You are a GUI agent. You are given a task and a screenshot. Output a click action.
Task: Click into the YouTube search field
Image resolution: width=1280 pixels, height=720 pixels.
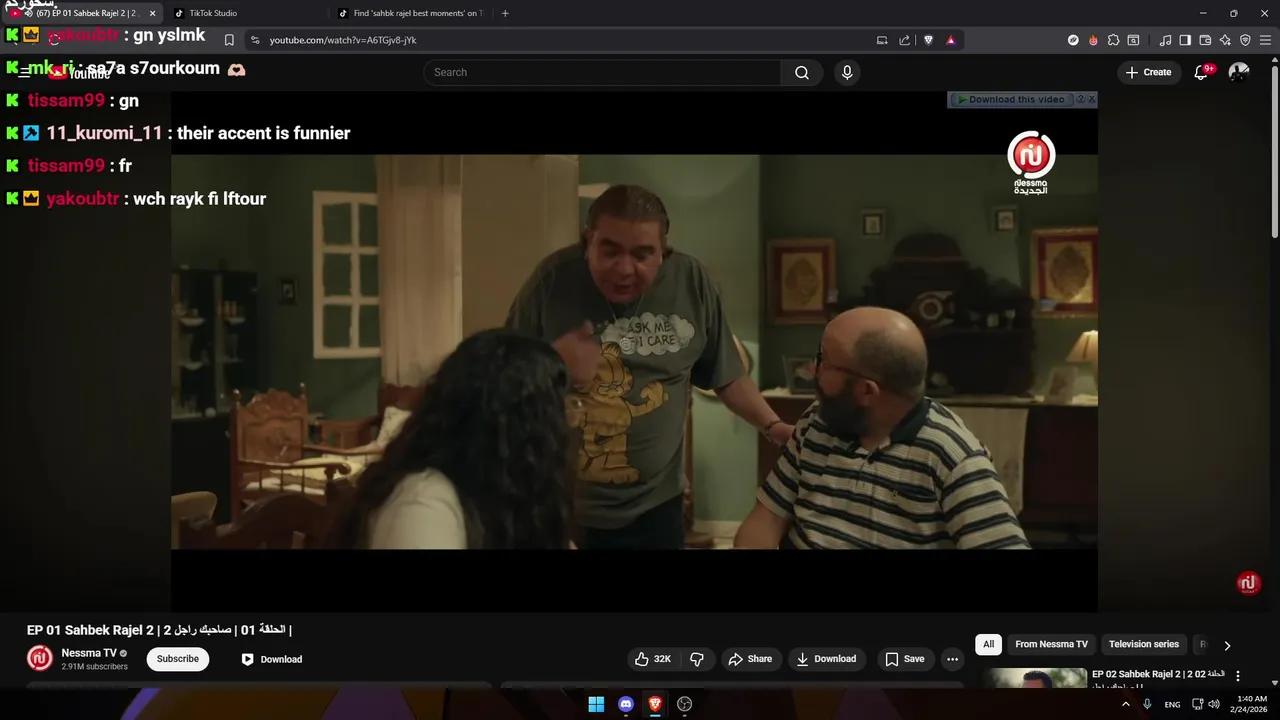click(602, 72)
